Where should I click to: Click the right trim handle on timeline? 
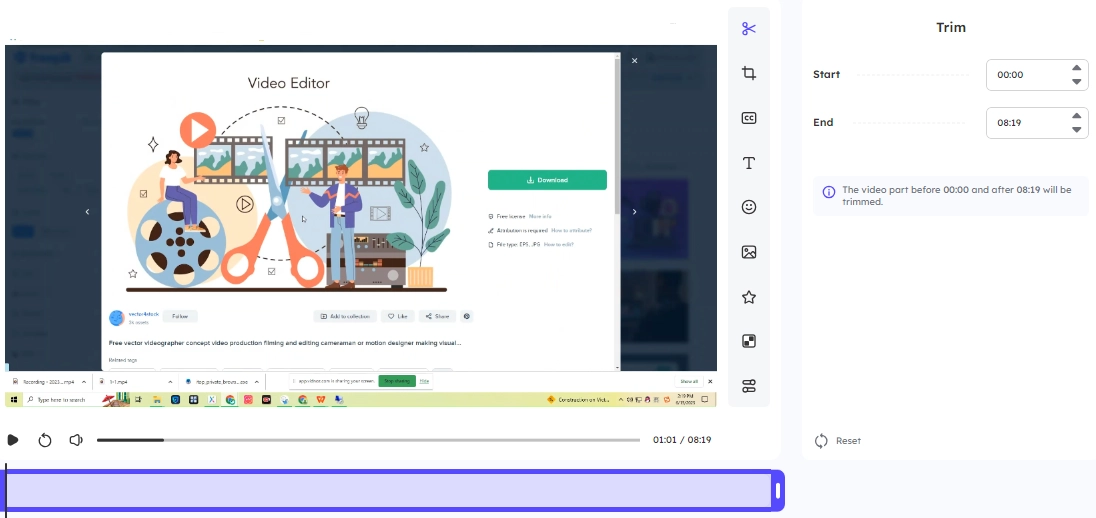[778, 491]
